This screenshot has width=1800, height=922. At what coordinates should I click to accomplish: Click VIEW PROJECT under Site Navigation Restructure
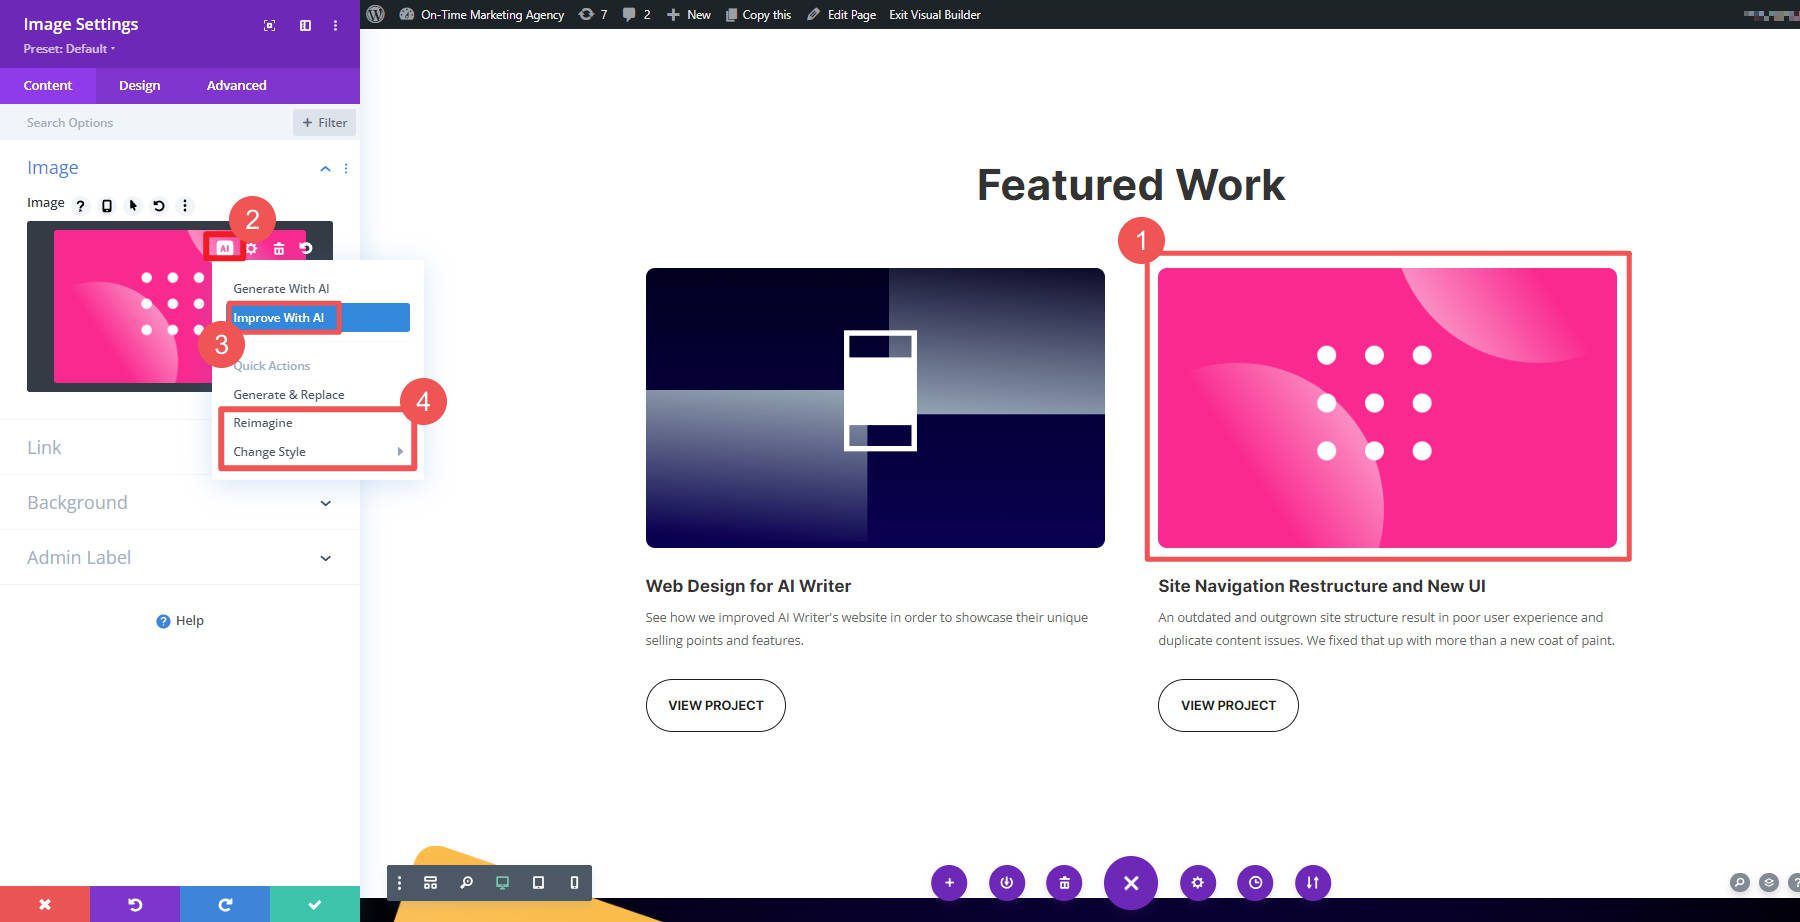(x=1228, y=705)
